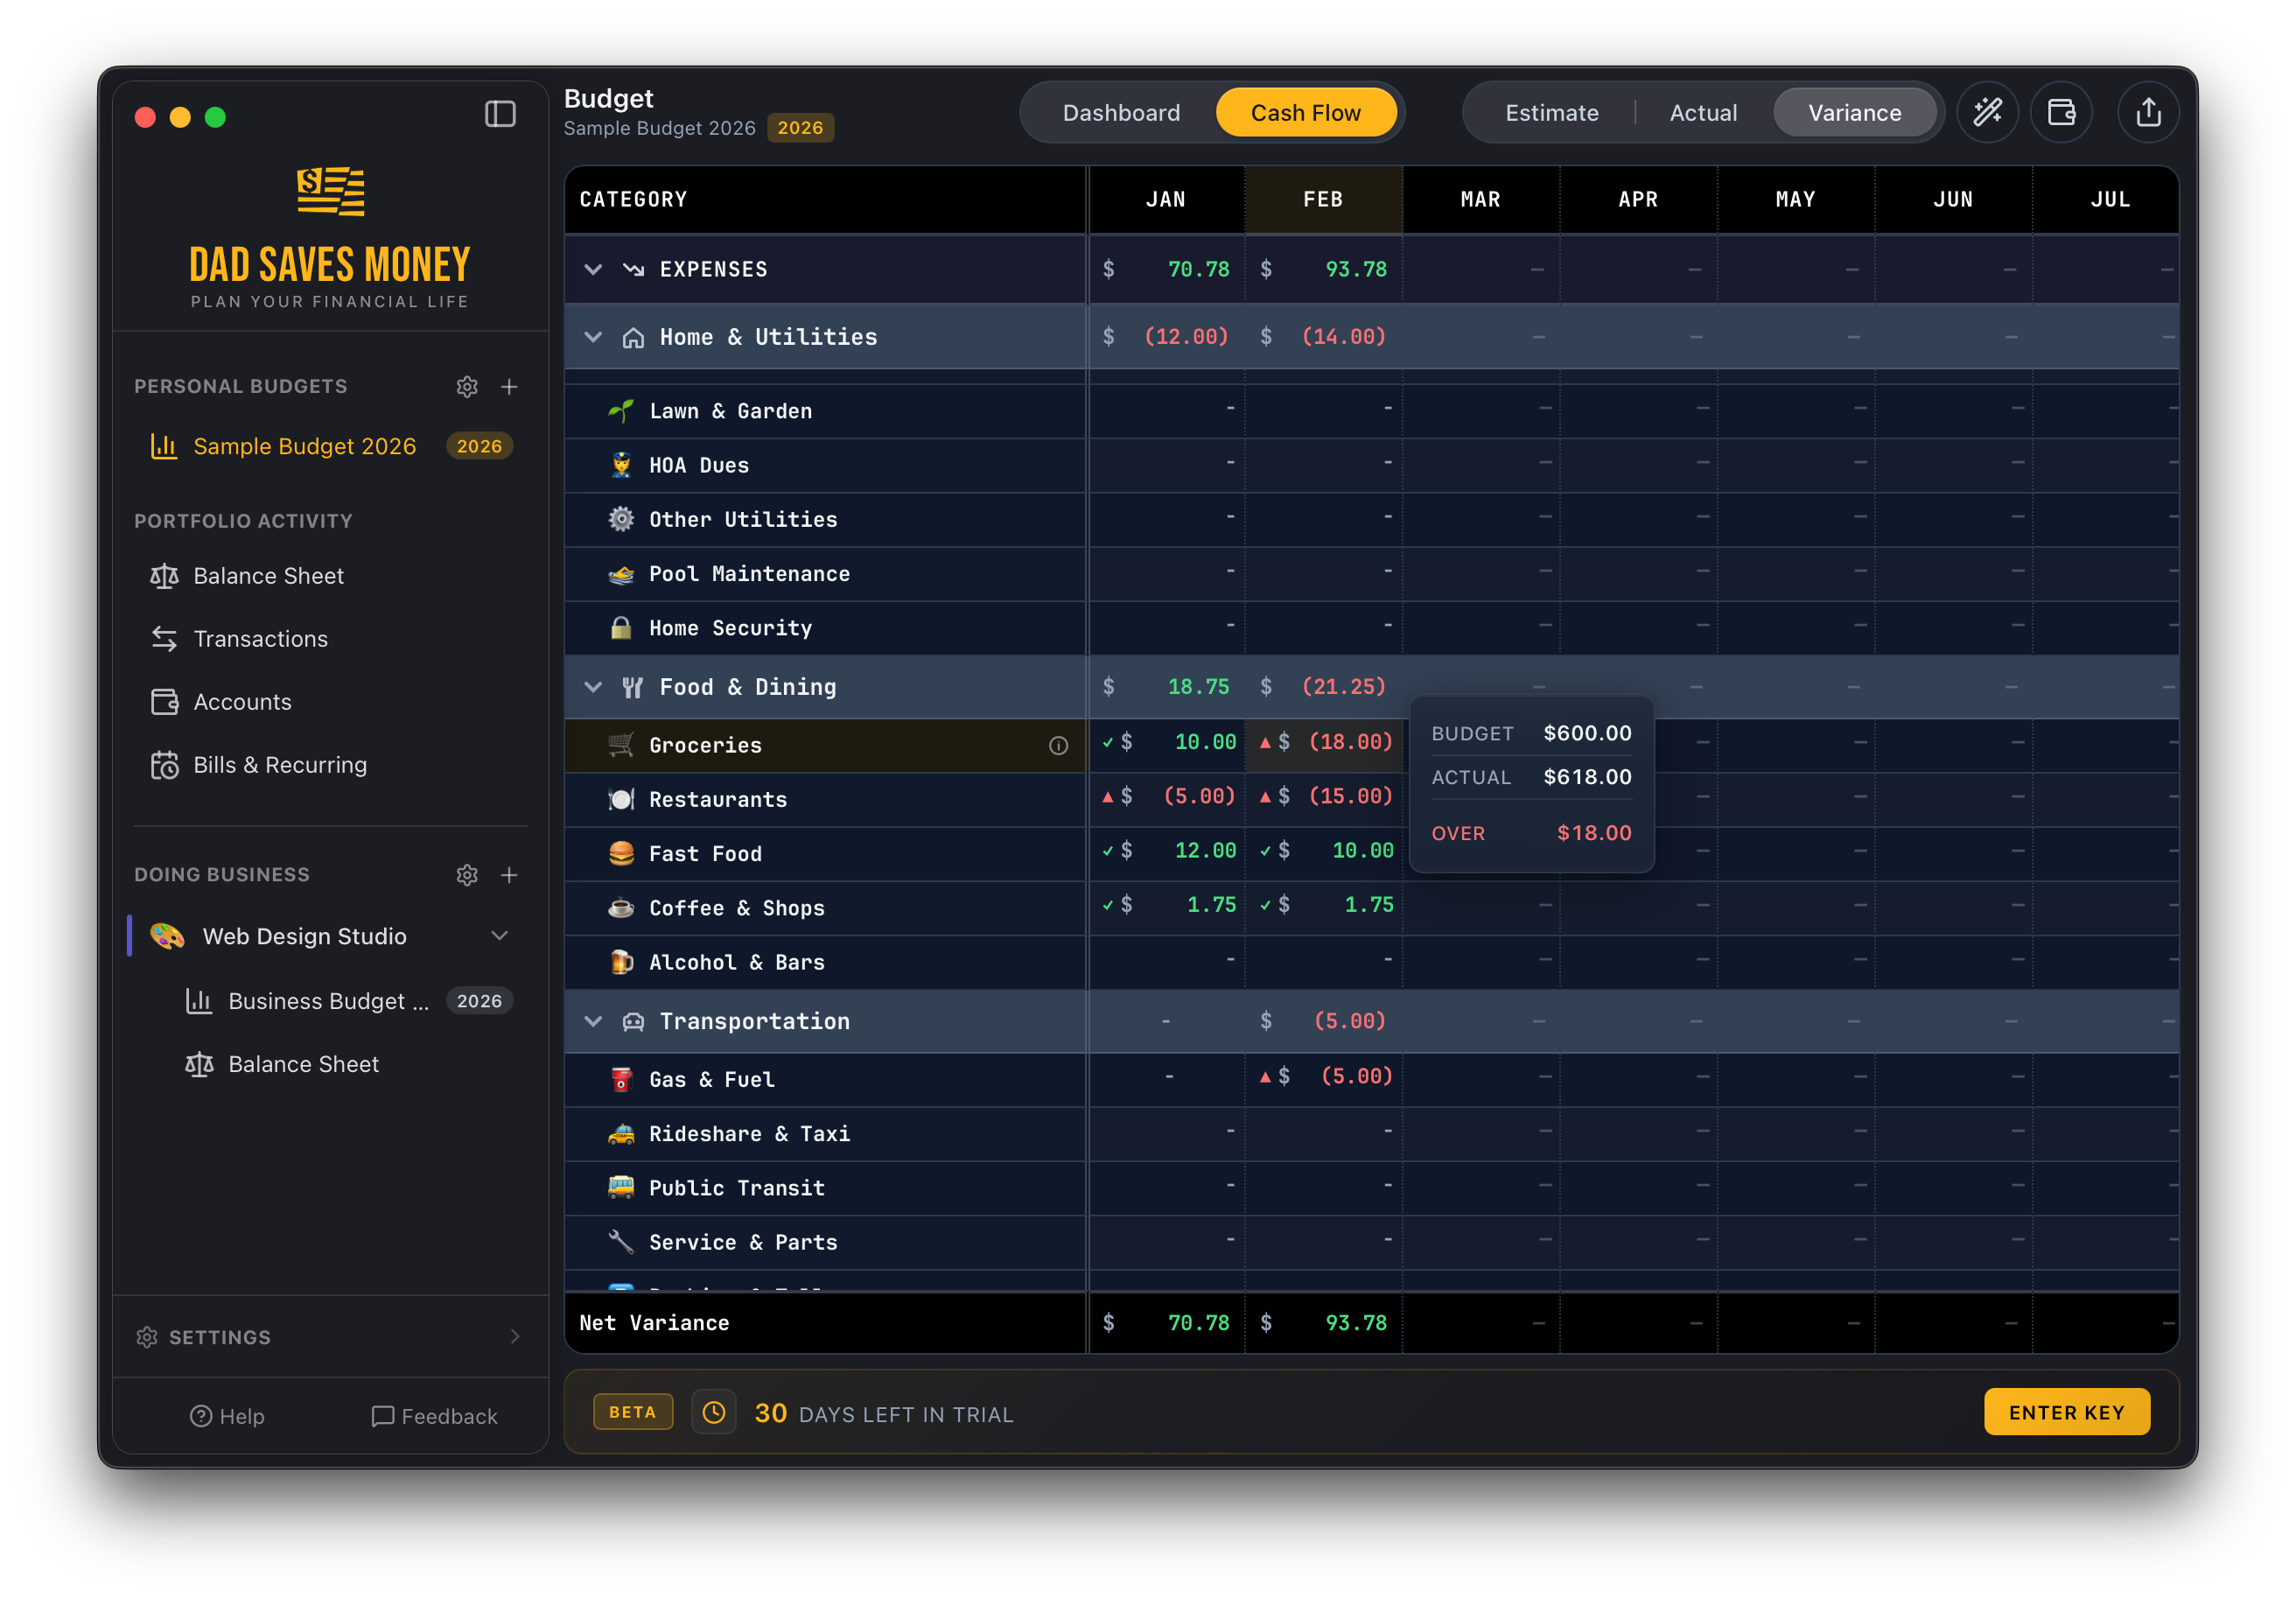Select the Cash Flow tab
This screenshot has width=2296, height=1598.
[1306, 112]
